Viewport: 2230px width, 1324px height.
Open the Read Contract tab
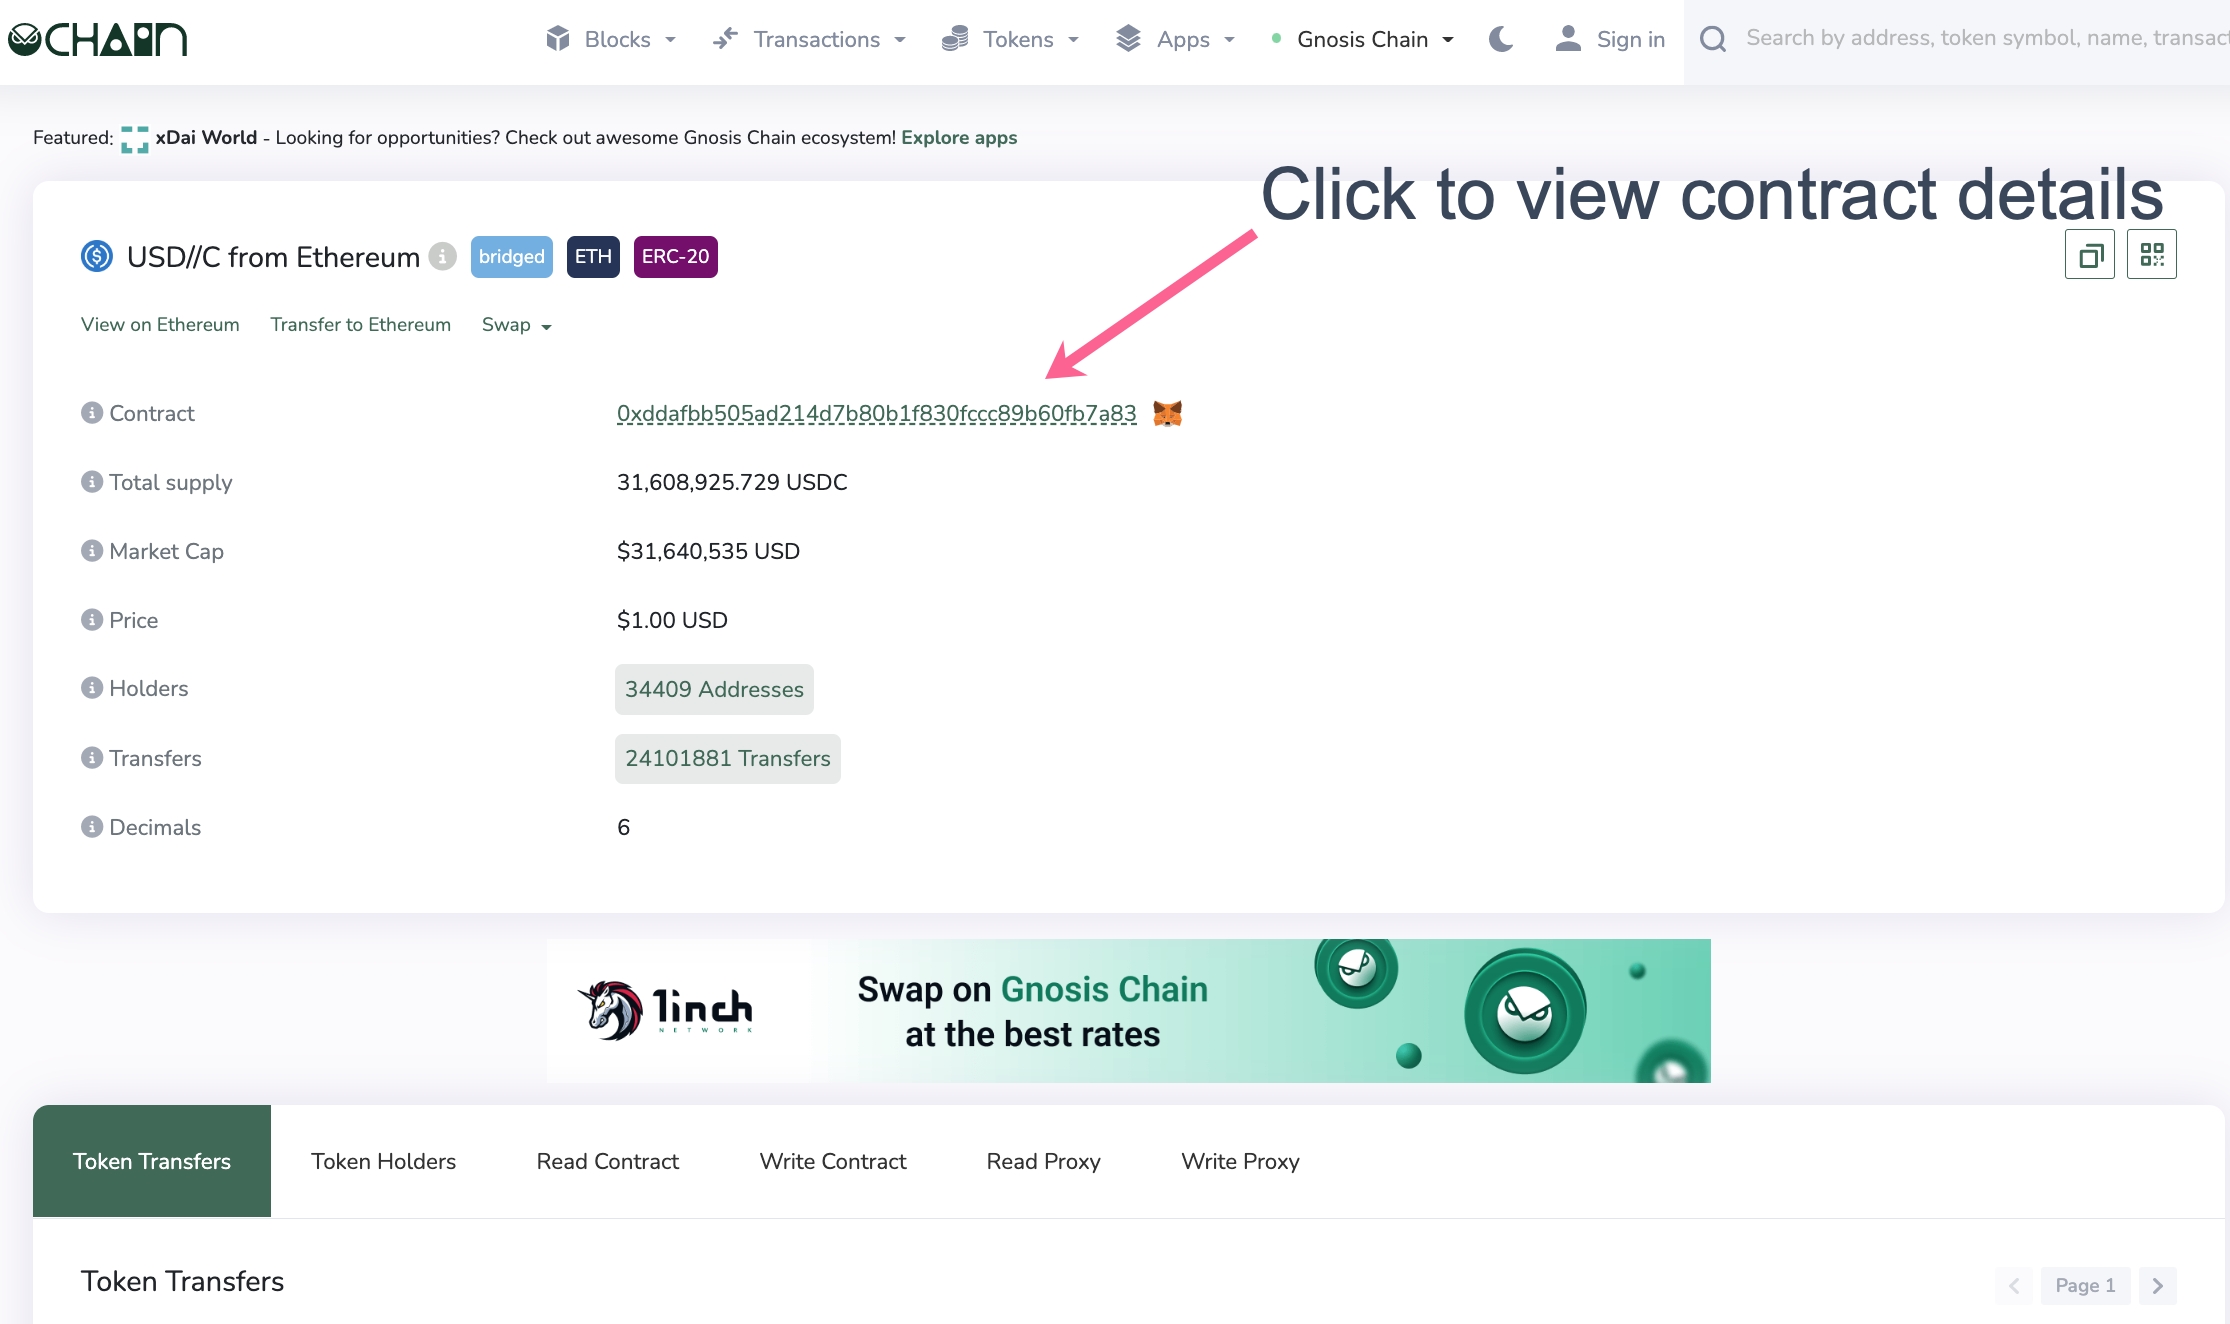pyautogui.click(x=608, y=1161)
